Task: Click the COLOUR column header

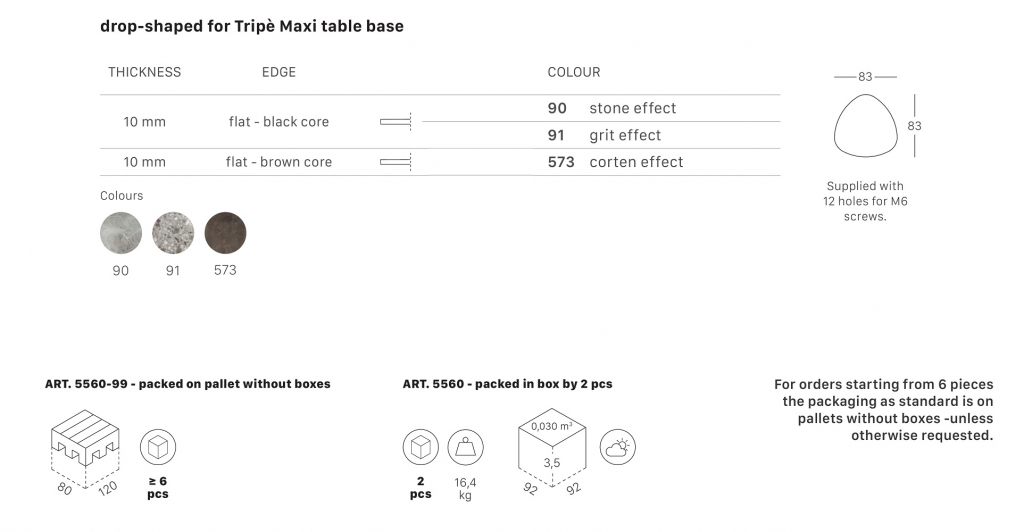Action: click(574, 73)
